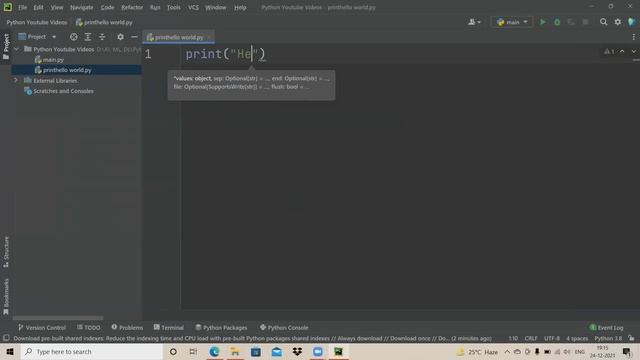Toggle the Bookmarks tool window side tab

pos(6,297)
